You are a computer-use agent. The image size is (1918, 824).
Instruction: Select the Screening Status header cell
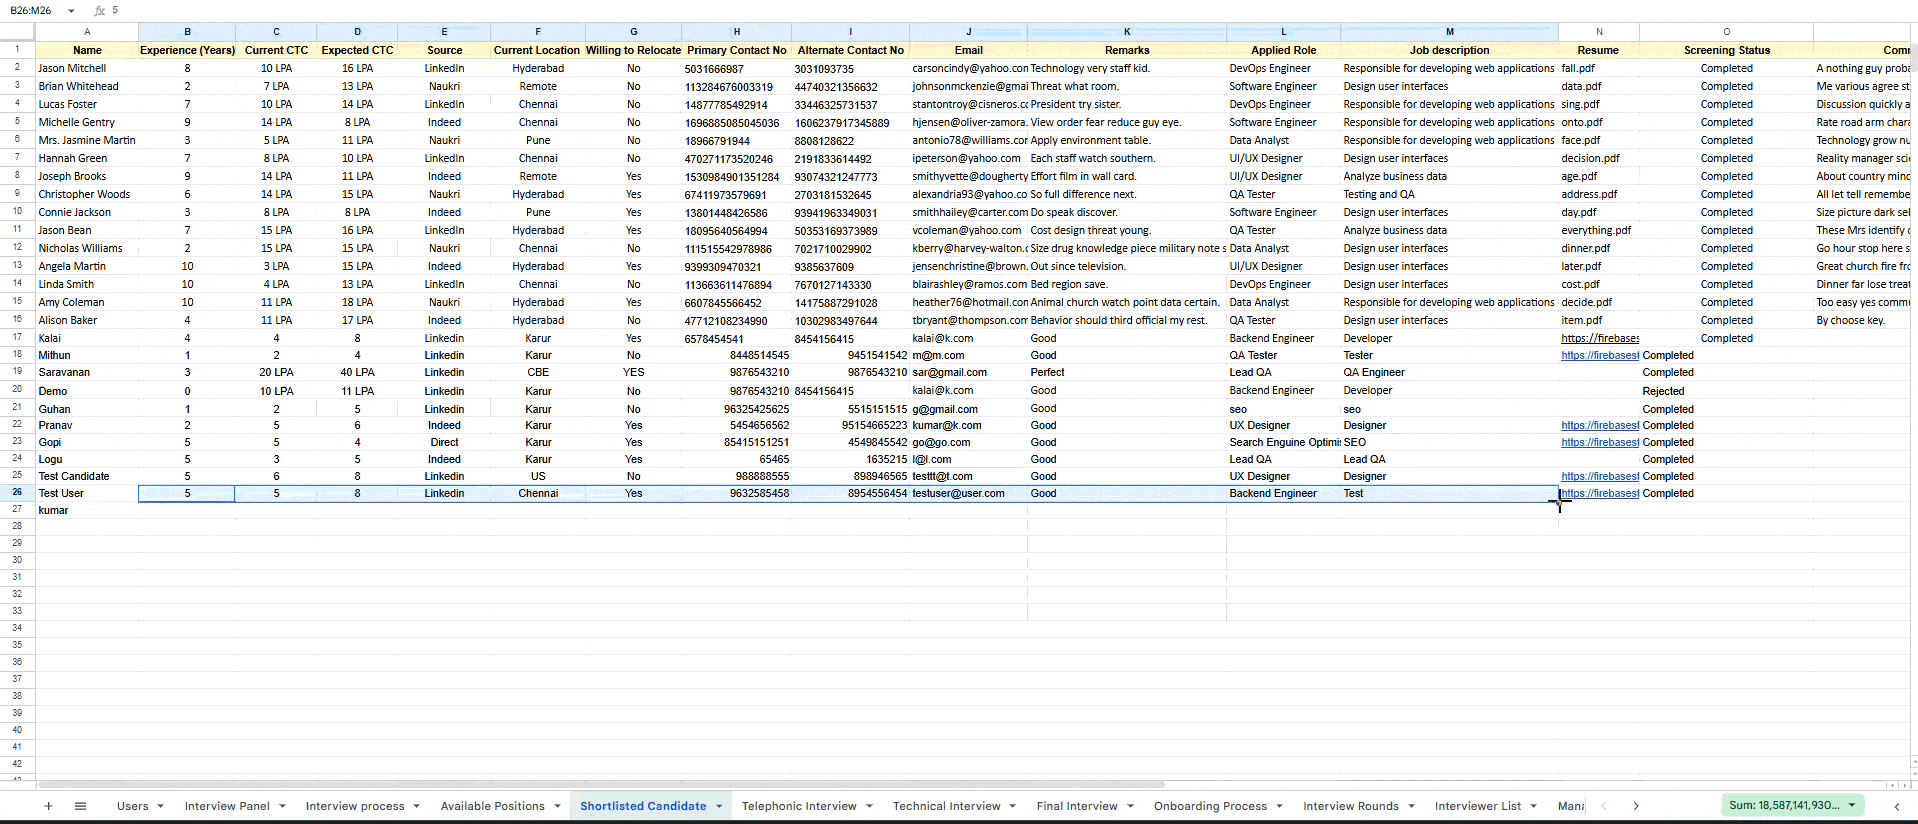tap(1726, 50)
